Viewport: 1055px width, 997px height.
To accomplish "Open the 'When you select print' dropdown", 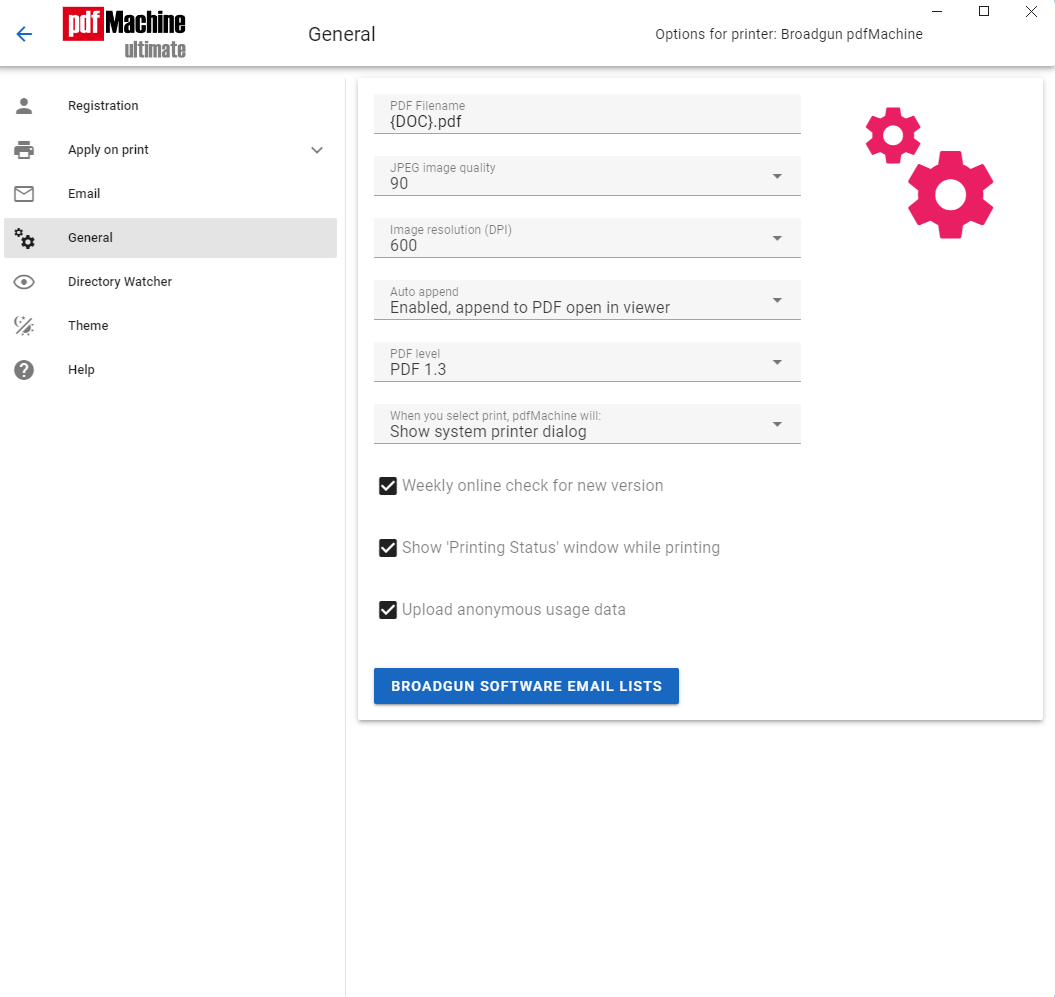I will coord(587,424).
